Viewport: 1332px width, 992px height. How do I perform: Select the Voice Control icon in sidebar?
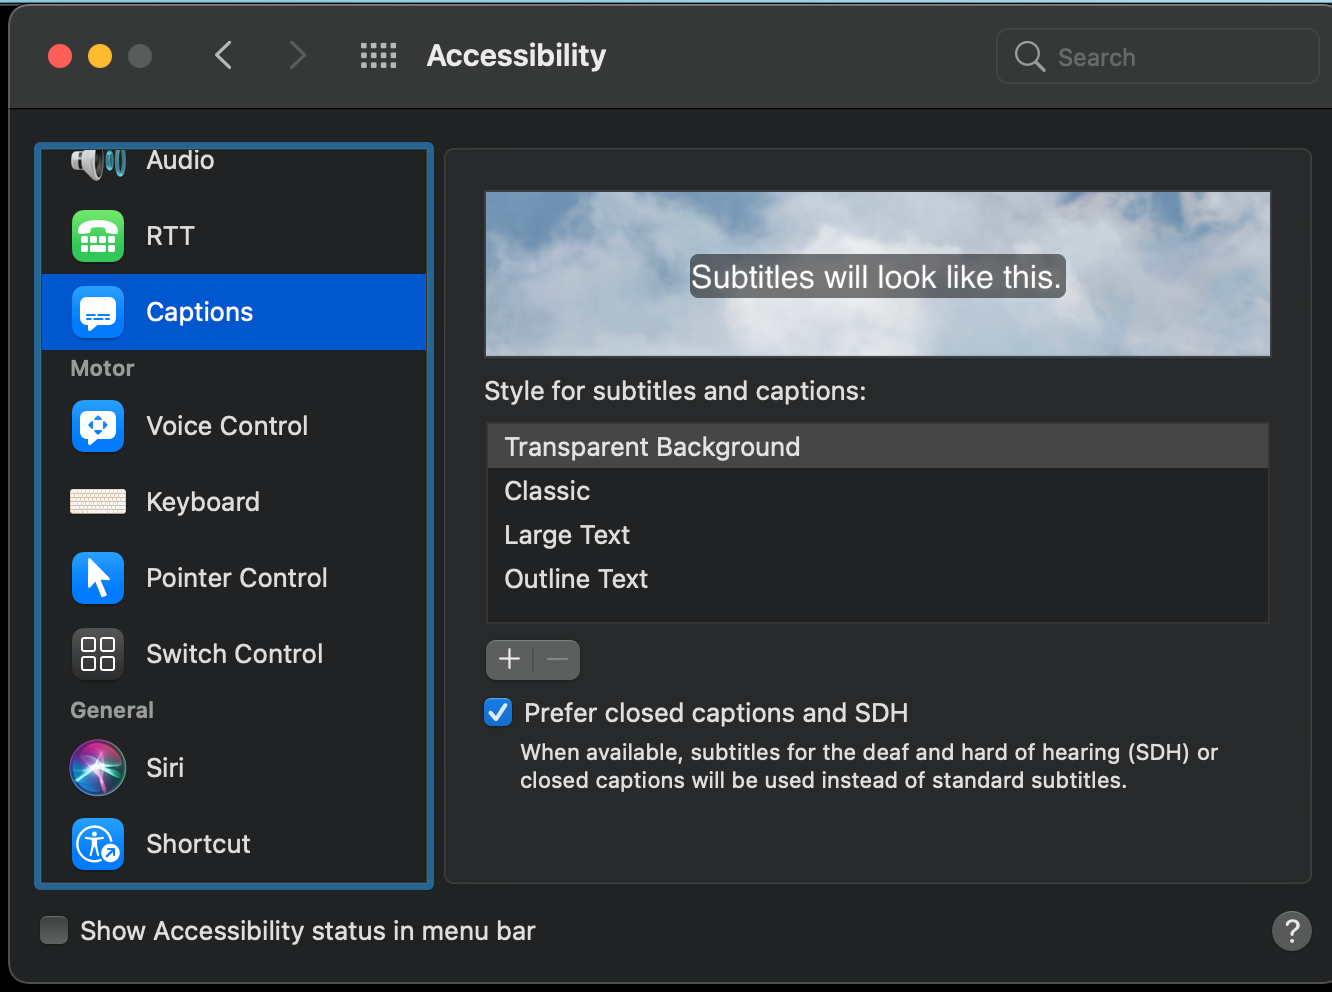(98, 426)
